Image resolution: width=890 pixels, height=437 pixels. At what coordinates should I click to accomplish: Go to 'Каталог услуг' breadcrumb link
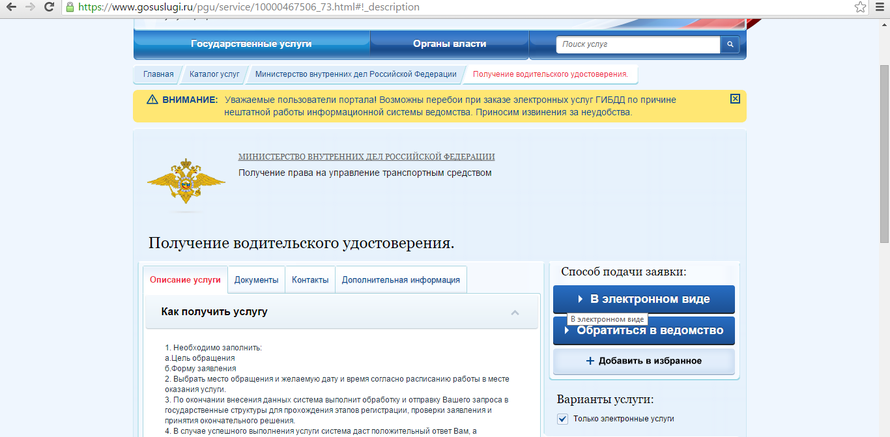pos(214,74)
